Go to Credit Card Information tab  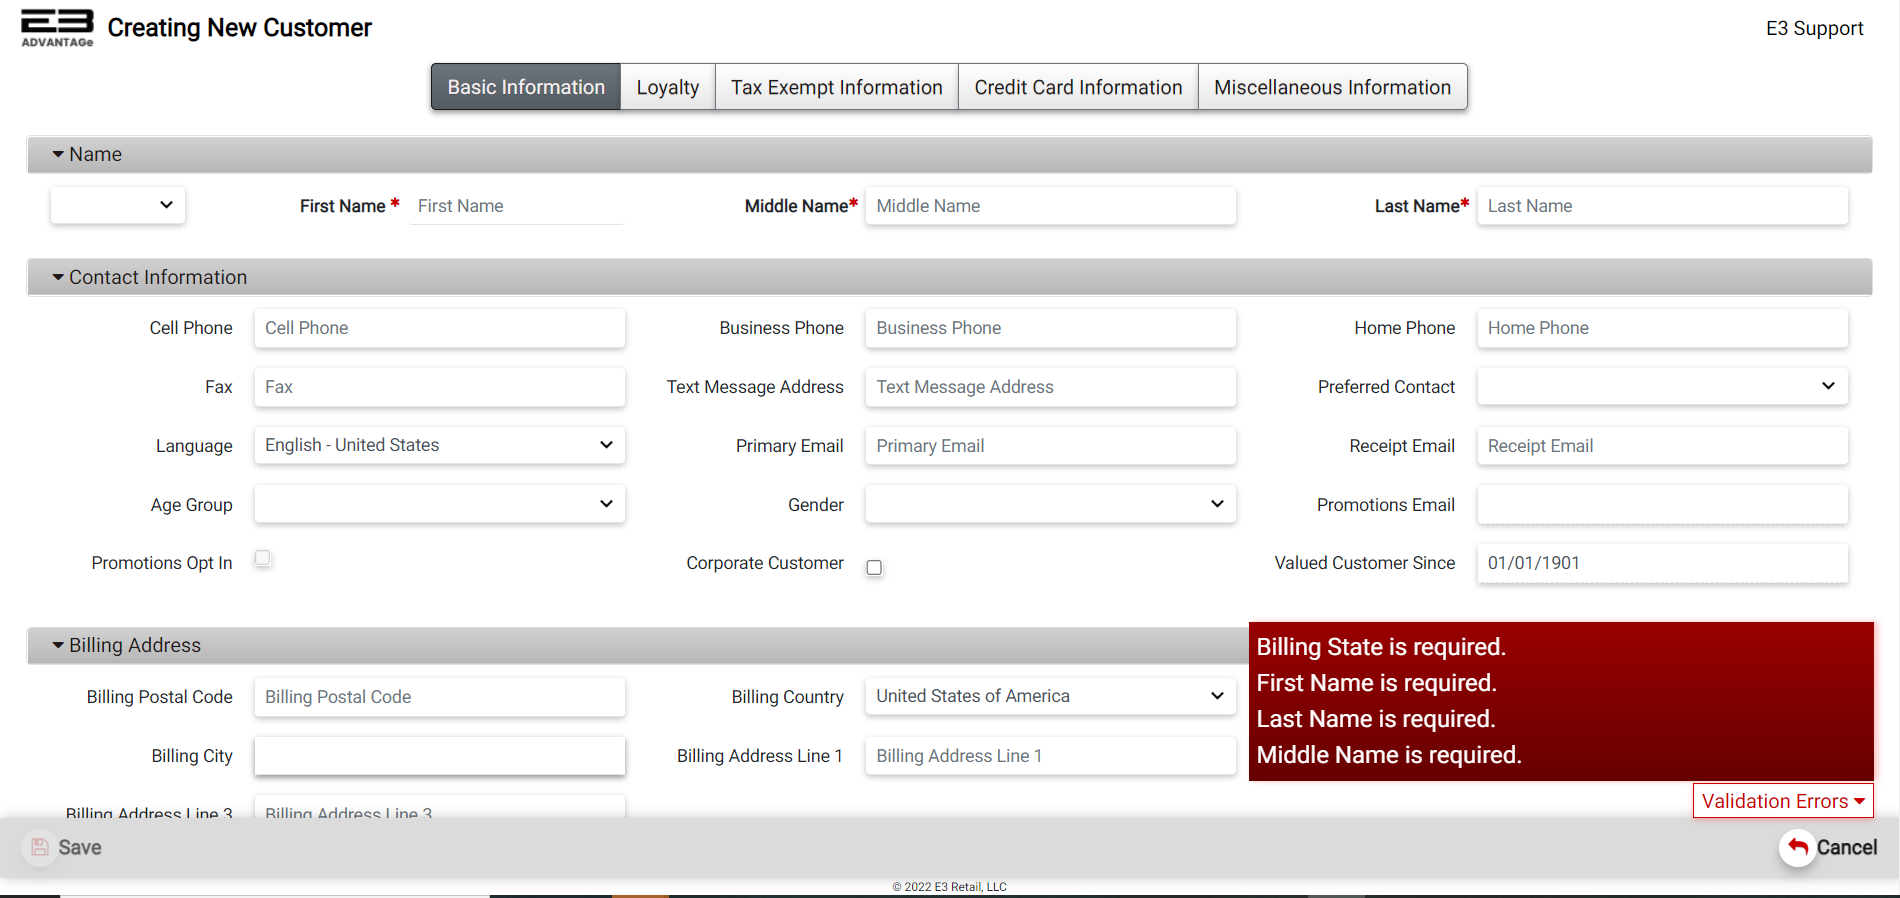click(1078, 87)
